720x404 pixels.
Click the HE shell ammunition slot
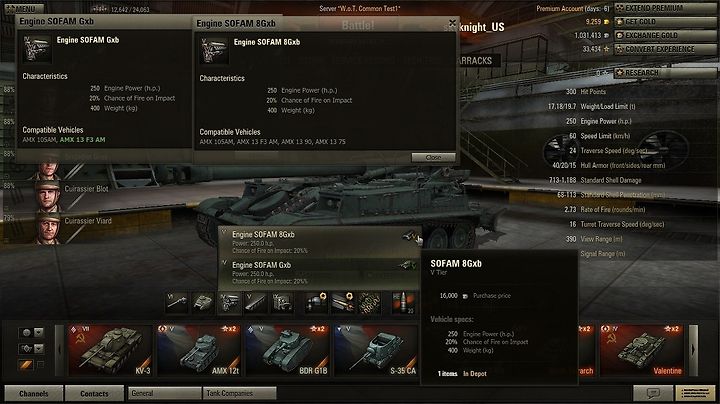404,303
